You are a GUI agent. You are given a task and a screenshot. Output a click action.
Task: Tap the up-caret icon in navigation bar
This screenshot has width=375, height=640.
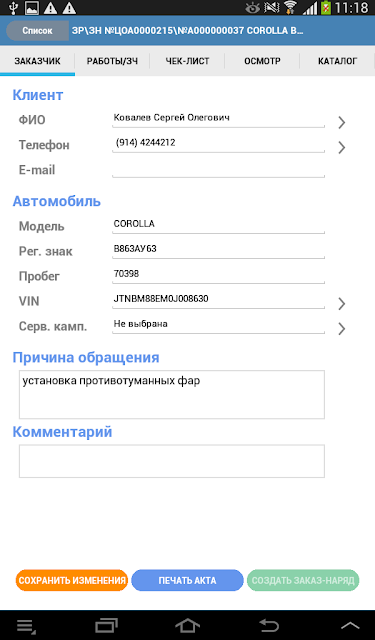pos(350,625)
